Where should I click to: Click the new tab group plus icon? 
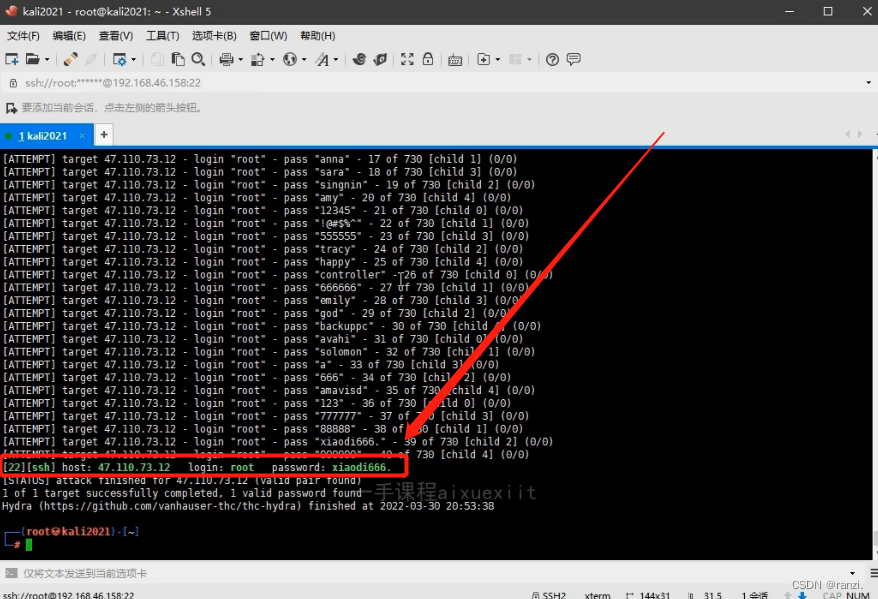point(483,59)
